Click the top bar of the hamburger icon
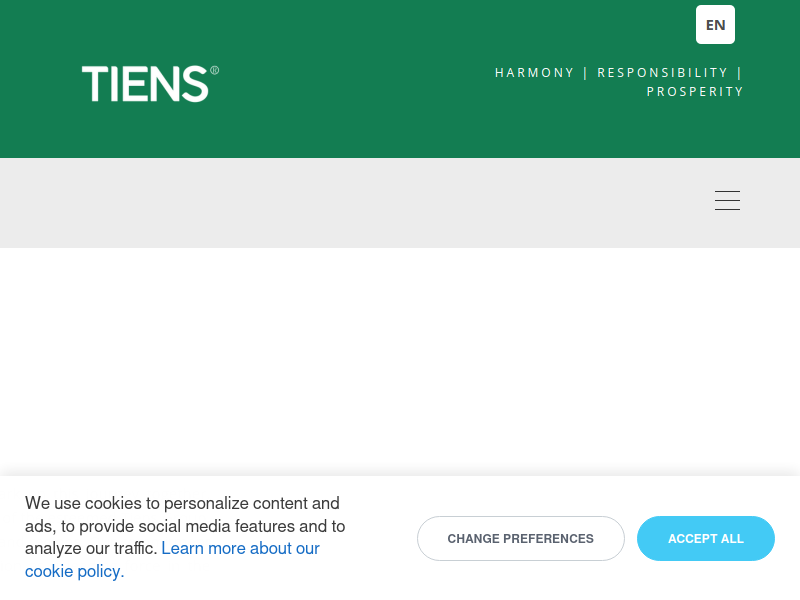The image size is (800, 600). pyautogui.click(x=727, y=191)
